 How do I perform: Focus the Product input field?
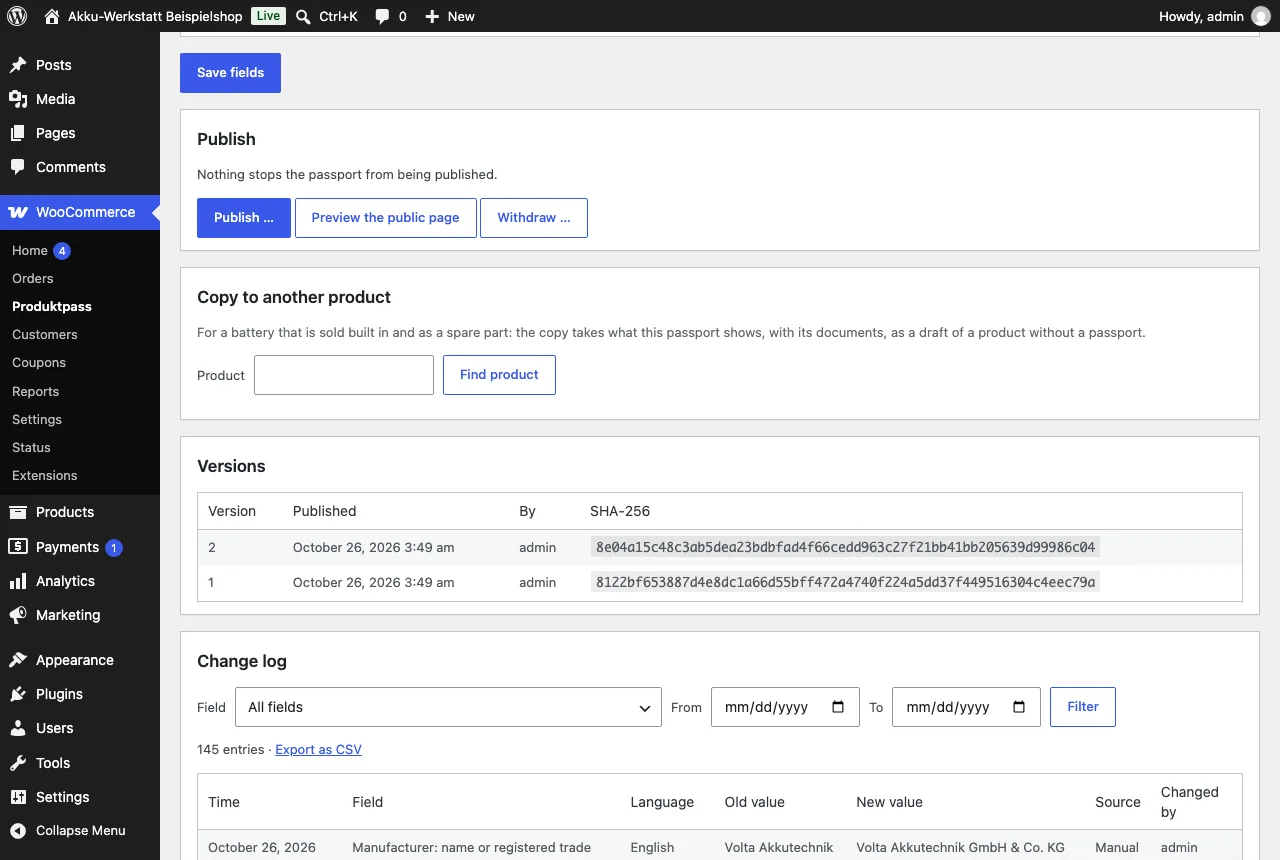click(344, 375)
